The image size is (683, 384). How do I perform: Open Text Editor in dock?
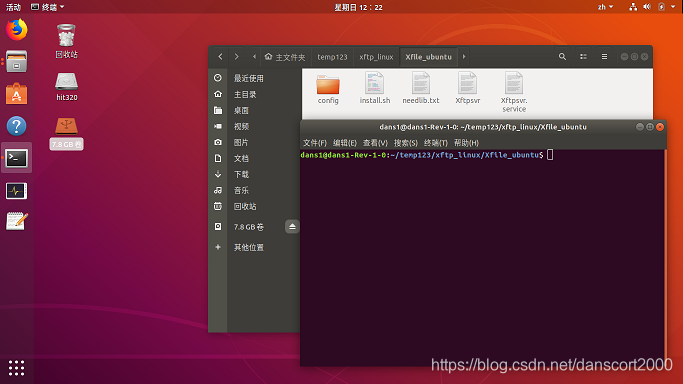click(17, 221)
